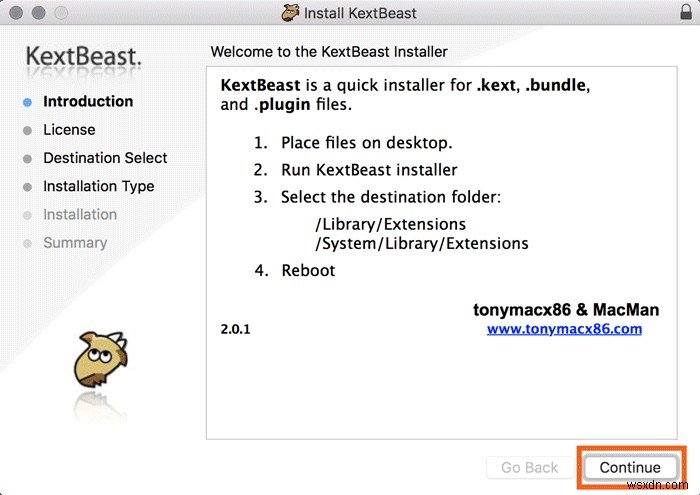
Task: Click the Welcome to the KextBeast Installer heading
Action: coord(329,51)
